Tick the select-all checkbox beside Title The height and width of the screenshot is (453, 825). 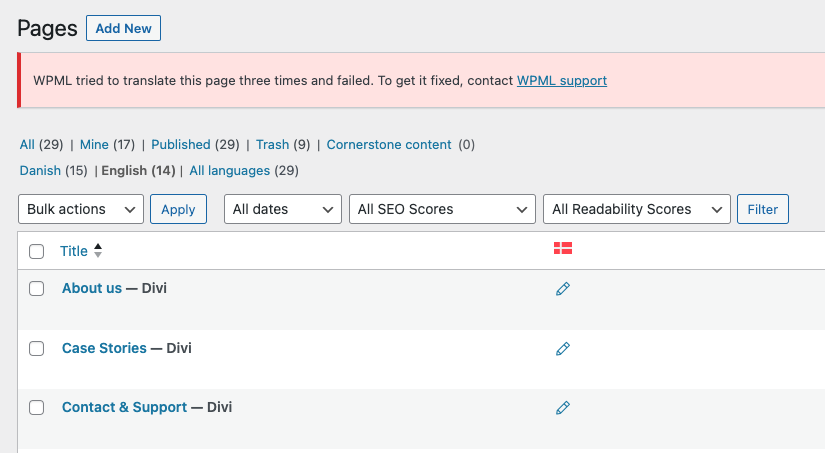click(36, 251)
